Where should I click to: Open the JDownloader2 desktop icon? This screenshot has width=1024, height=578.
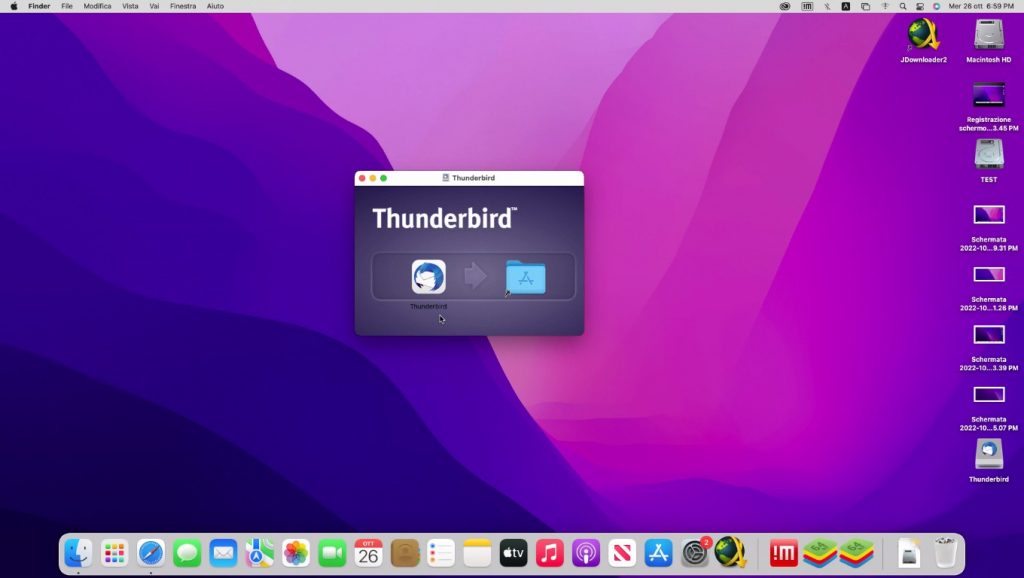click(x=923, y=35)
